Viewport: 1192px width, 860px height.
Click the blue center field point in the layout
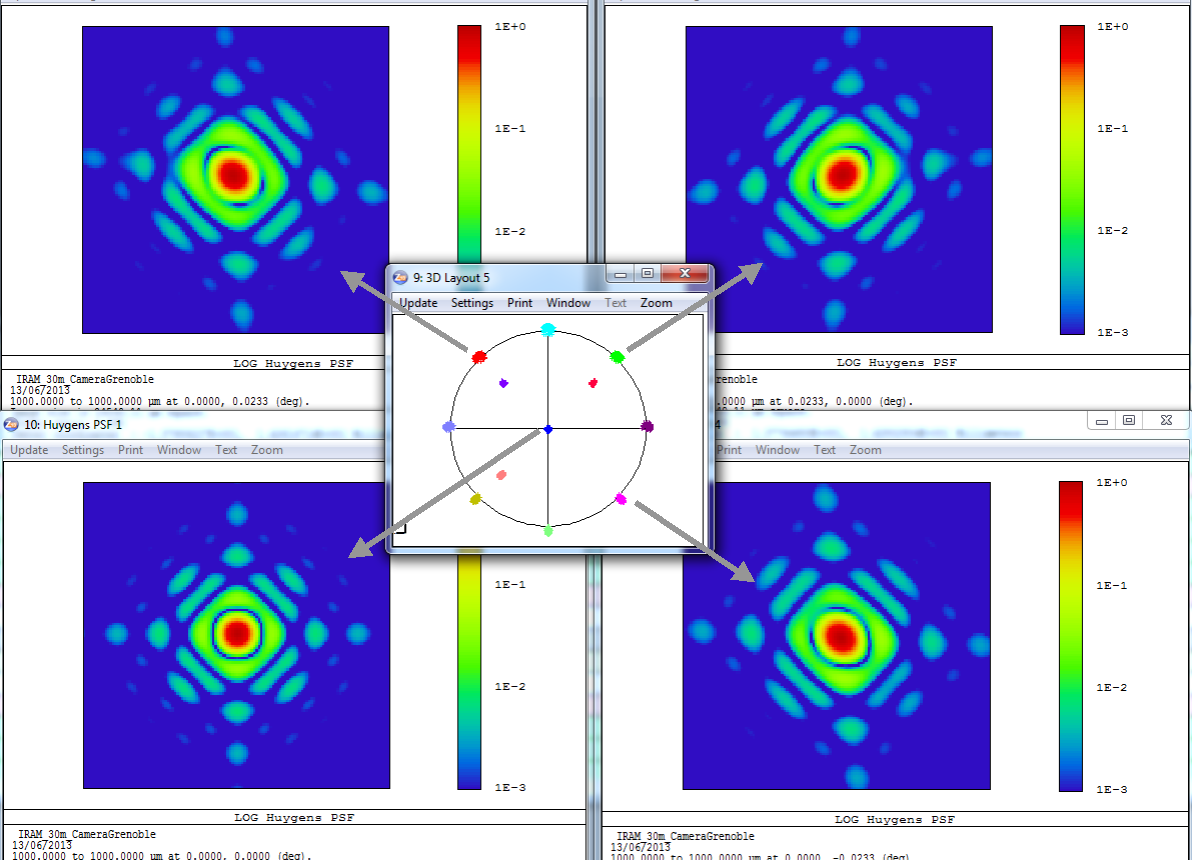547,429
